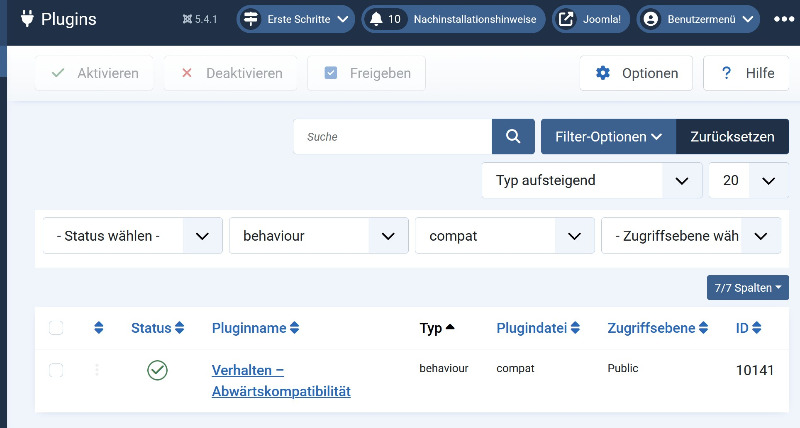This screenshot has width=800, height=428.
Task: Open the Erste Schritte menu
Action: pyautogui.click(x=297, y=19)
